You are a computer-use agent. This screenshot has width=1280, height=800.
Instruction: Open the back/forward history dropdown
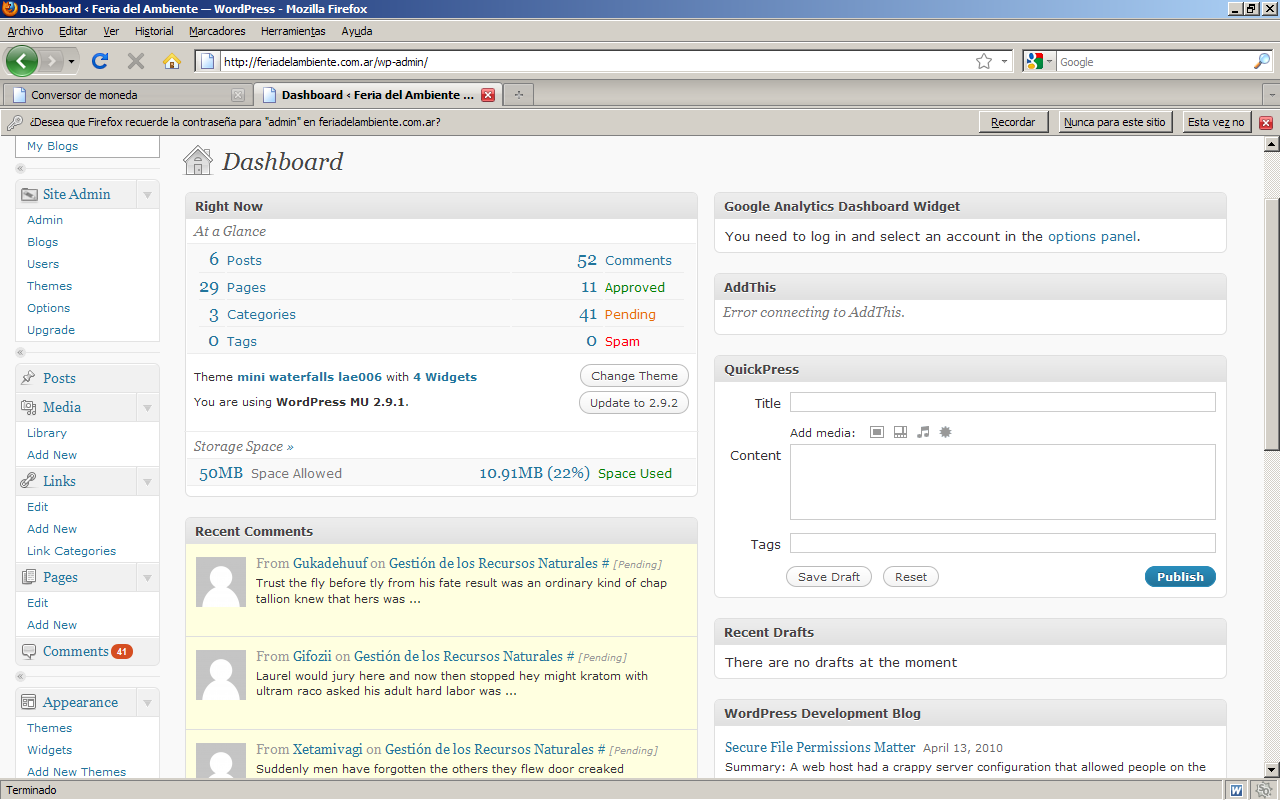71,61
